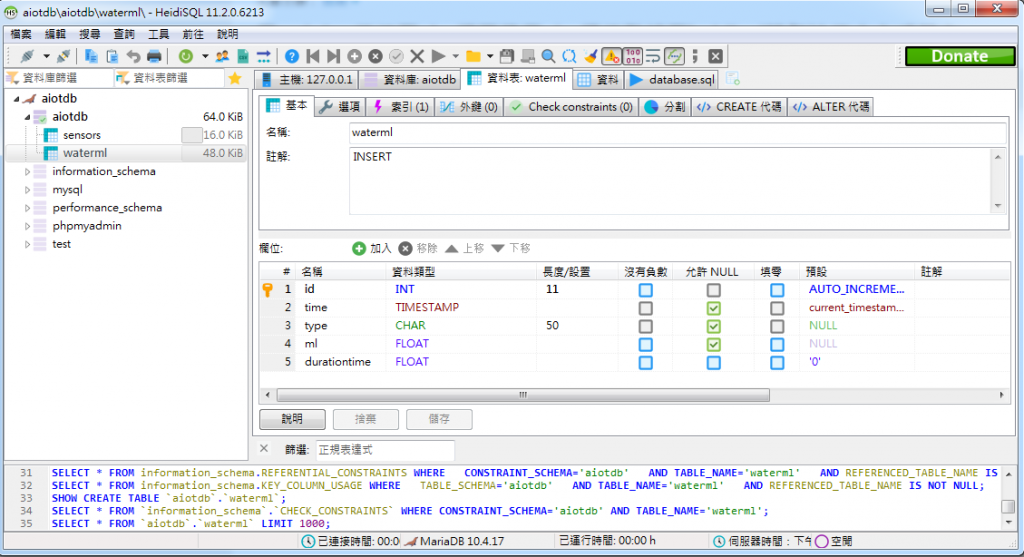Image resolution: width=1024 pixels, height=557 pixels.
Task: Click scroll-right arrow of column list
Action: 1001,395
